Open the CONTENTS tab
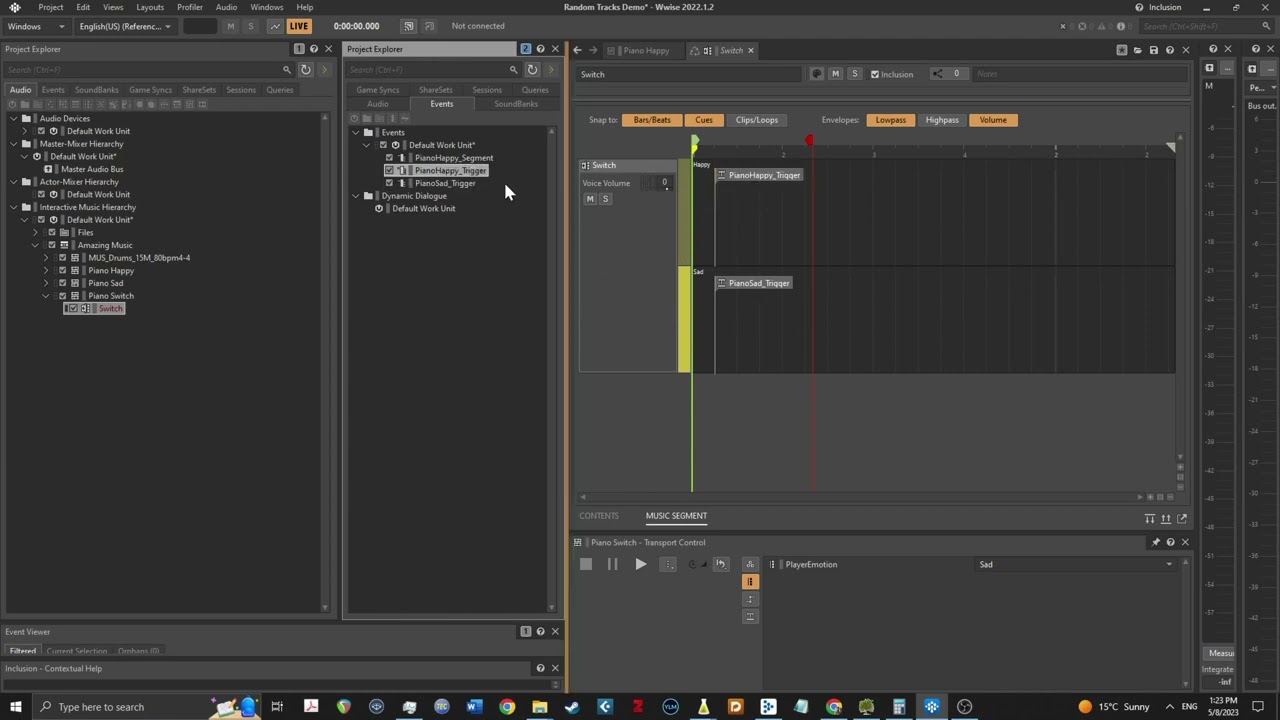Screen dimensions: 1280x720 pyautogui.click(x=599, y=516)
